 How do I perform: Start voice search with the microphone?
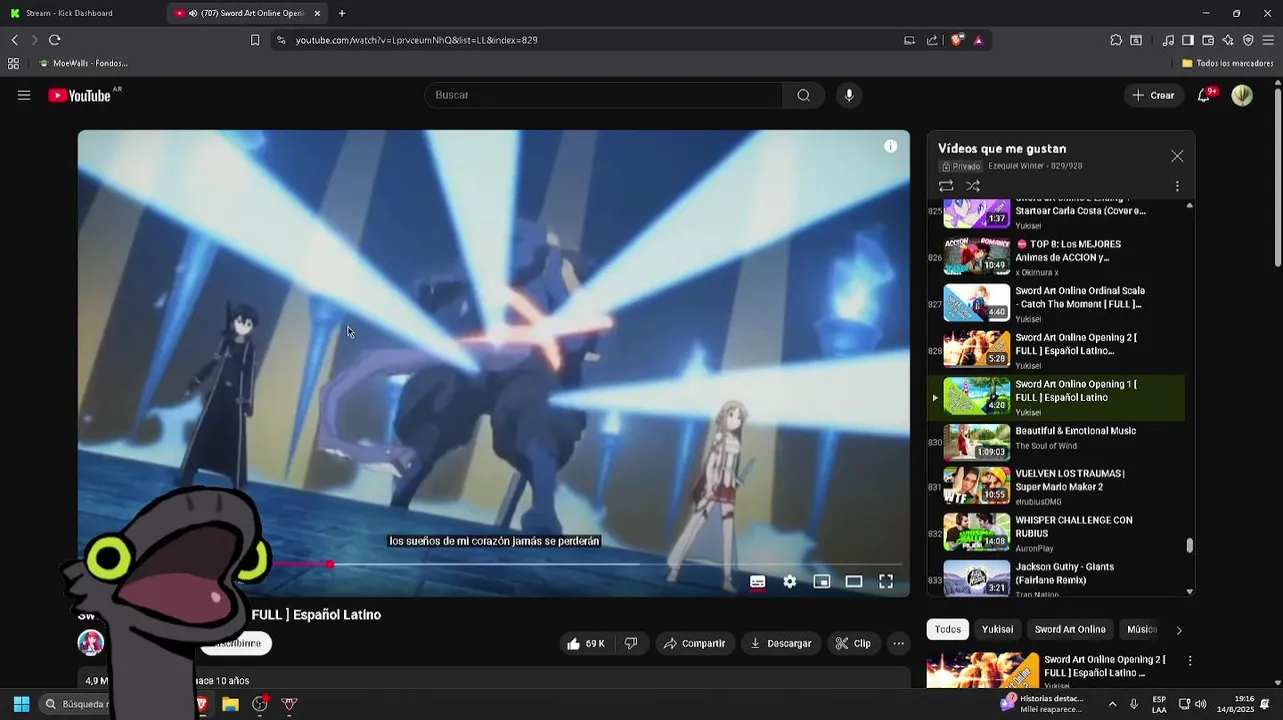point(849,95)
